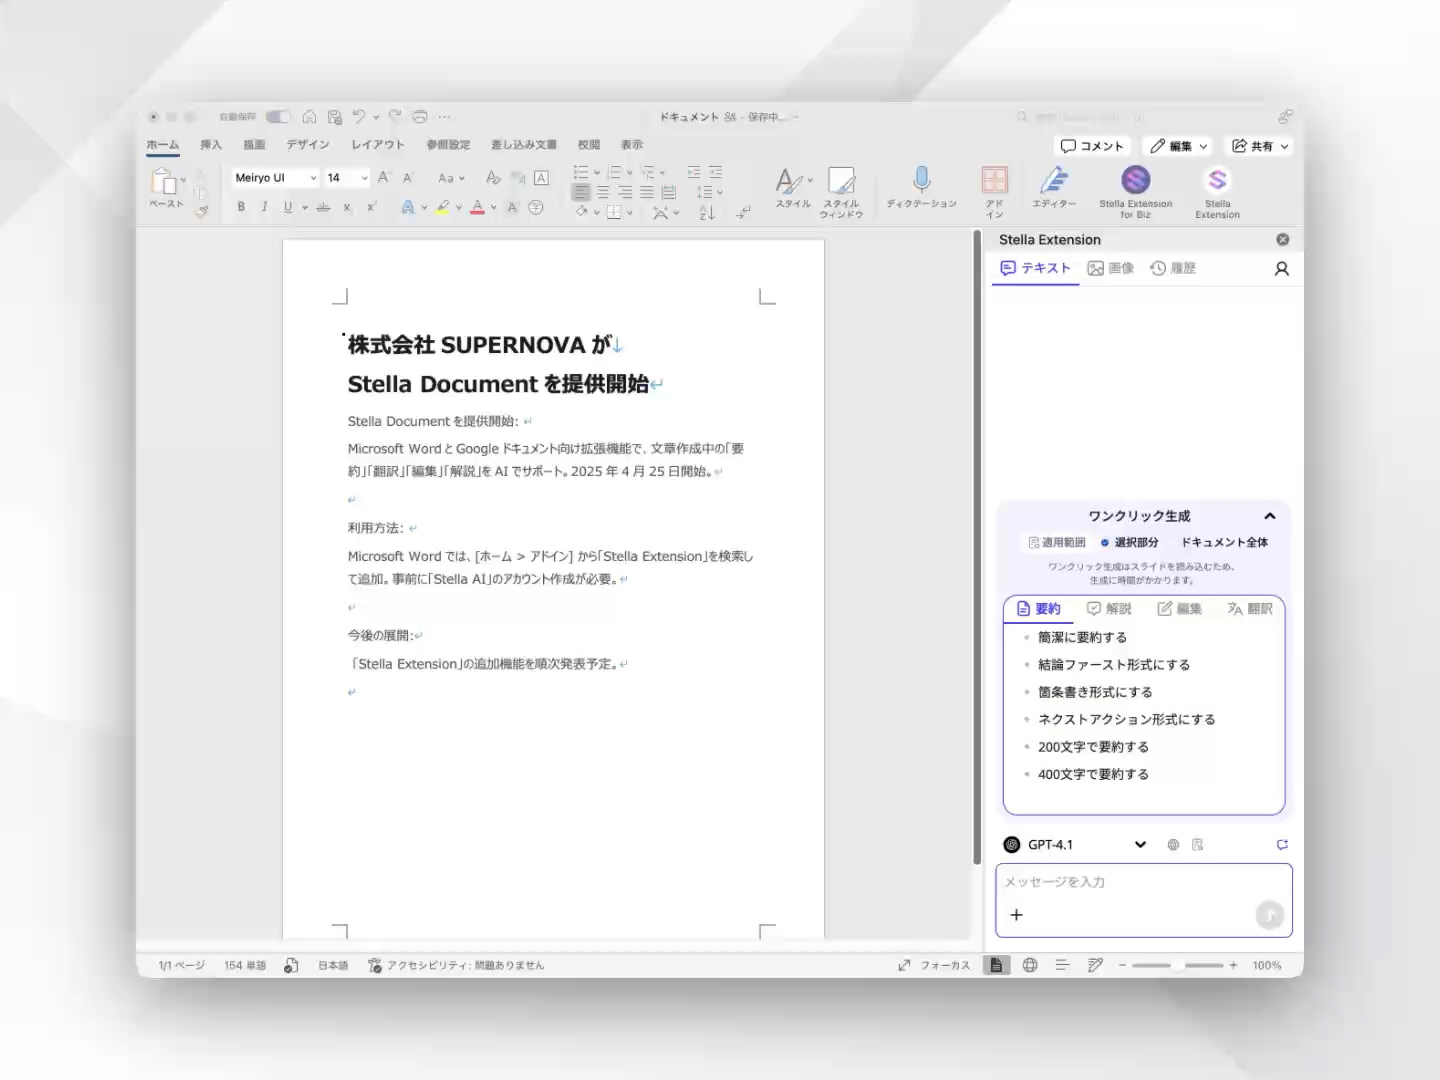Apply italic formatting with I icon

pos(264,207)
